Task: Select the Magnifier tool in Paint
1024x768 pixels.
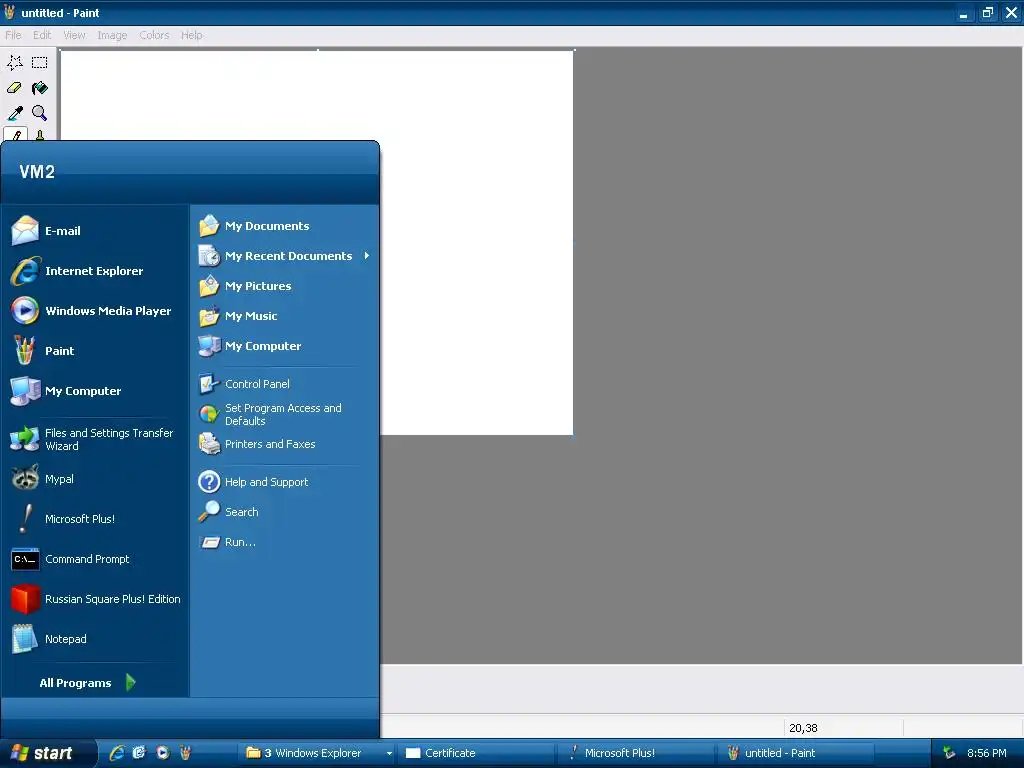Action: [40, 113]
